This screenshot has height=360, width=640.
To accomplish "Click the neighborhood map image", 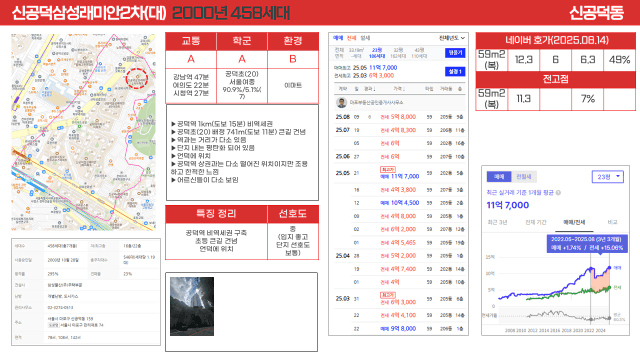I will [x=83, y=132].
